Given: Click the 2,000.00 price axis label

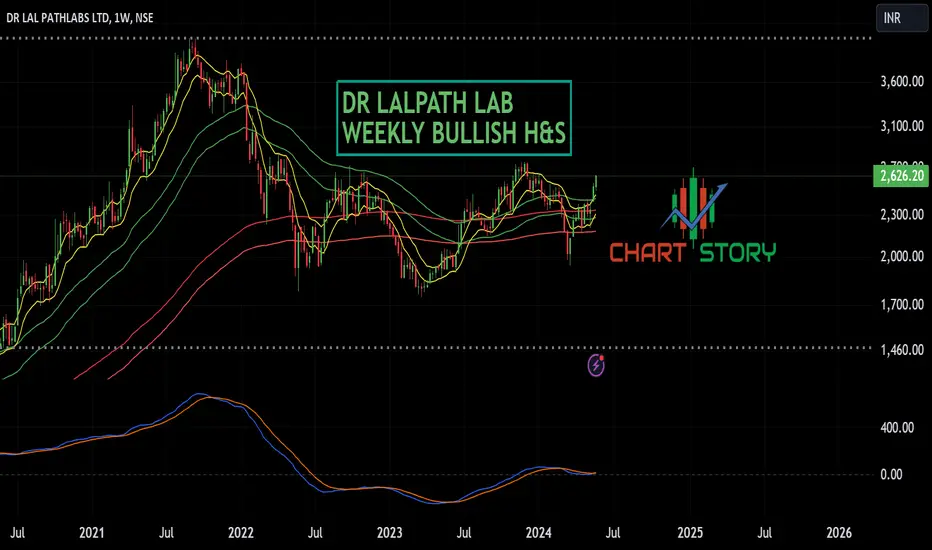Looking at the screenshot, I should pyautogui.click(x=902, y=256).
